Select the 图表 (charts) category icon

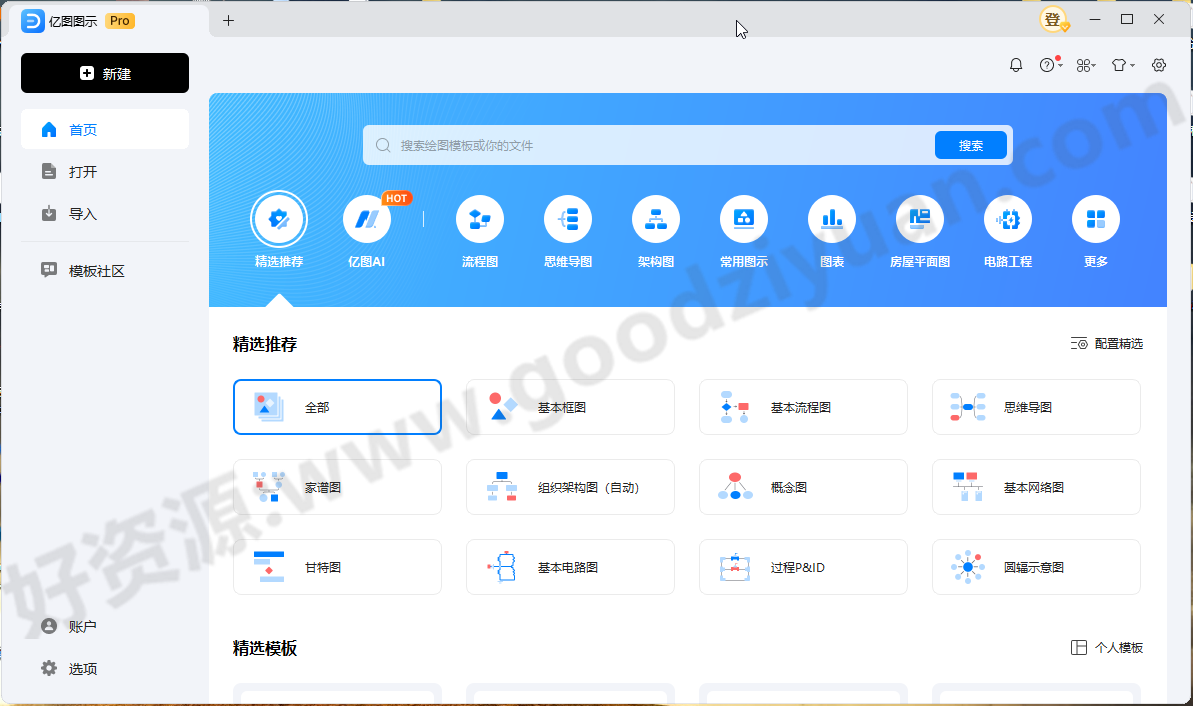[x=831, y=218]
